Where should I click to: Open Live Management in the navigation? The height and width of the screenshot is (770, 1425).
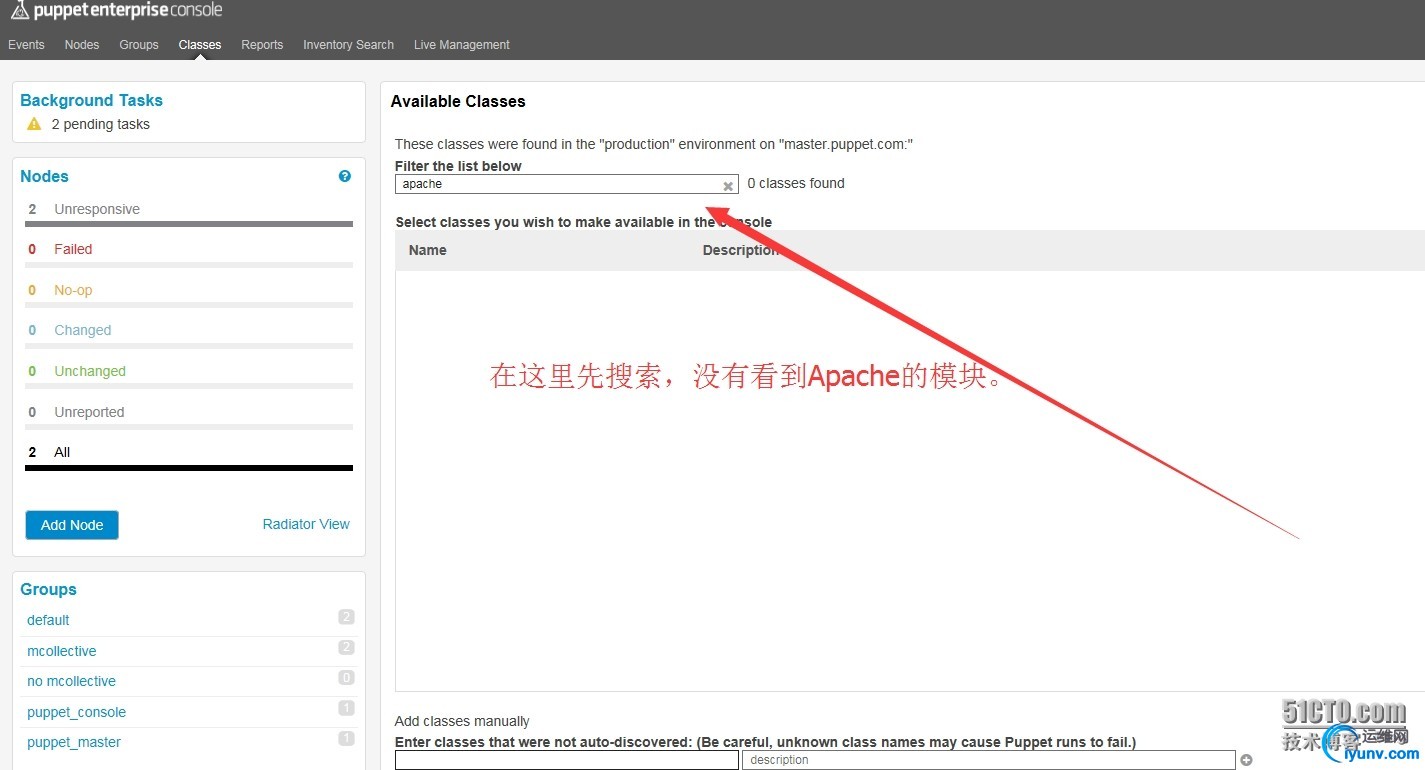[462, 45]
